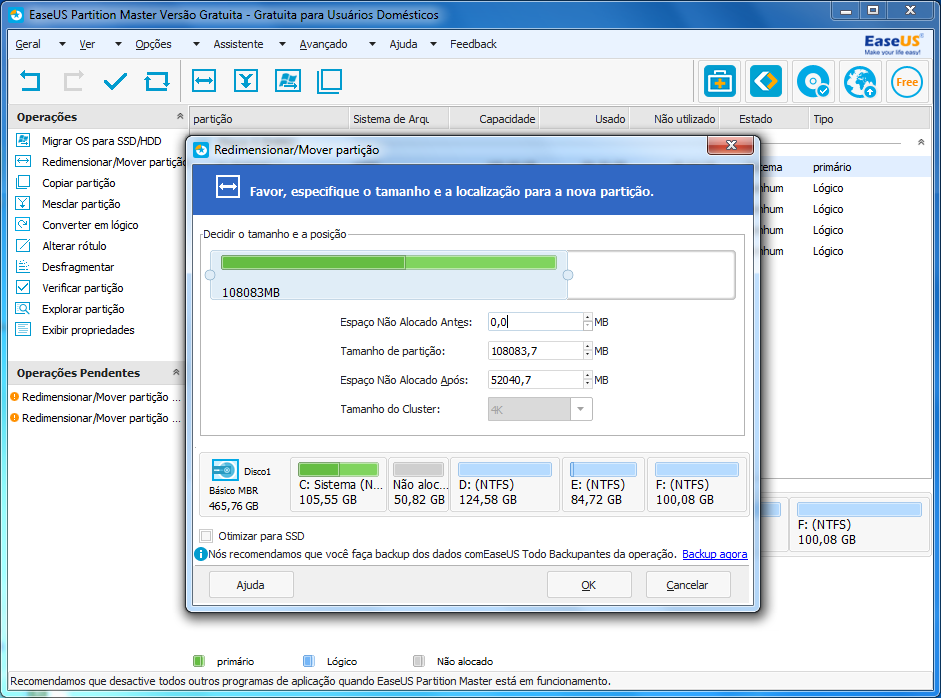Click Migrar OS para SSD/HDD operation
The width and height of the screenshot is (941, 698).
(101, 141)
